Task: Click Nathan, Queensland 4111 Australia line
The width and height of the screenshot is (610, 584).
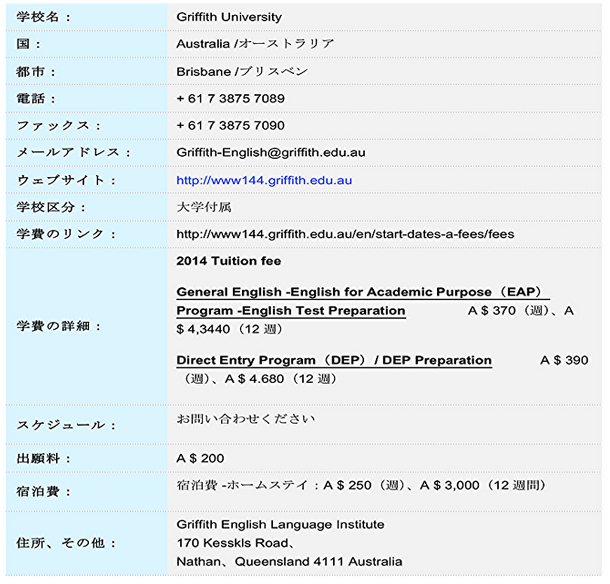Action: tap(289, 562)
